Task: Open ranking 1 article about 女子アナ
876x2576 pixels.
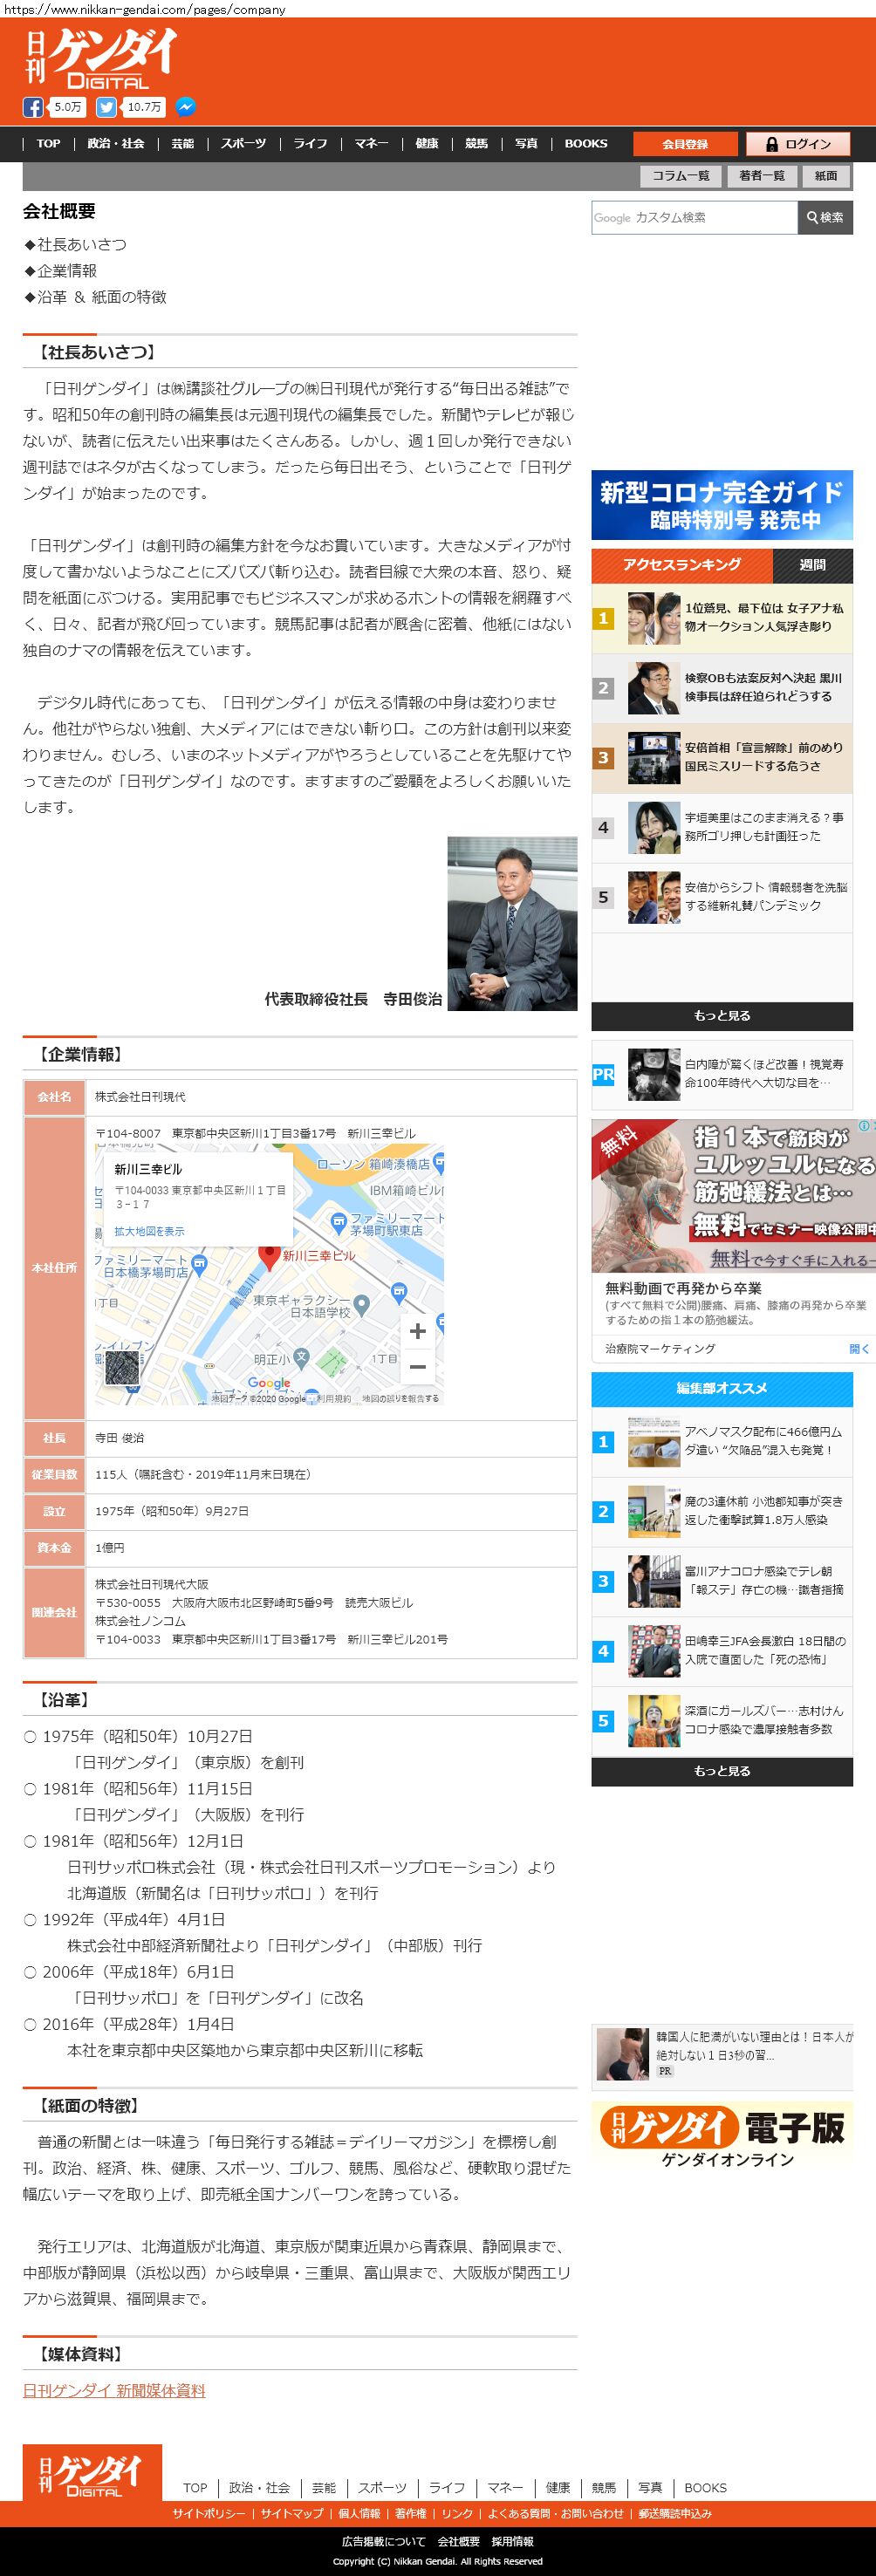Action: tap(722, 618)
